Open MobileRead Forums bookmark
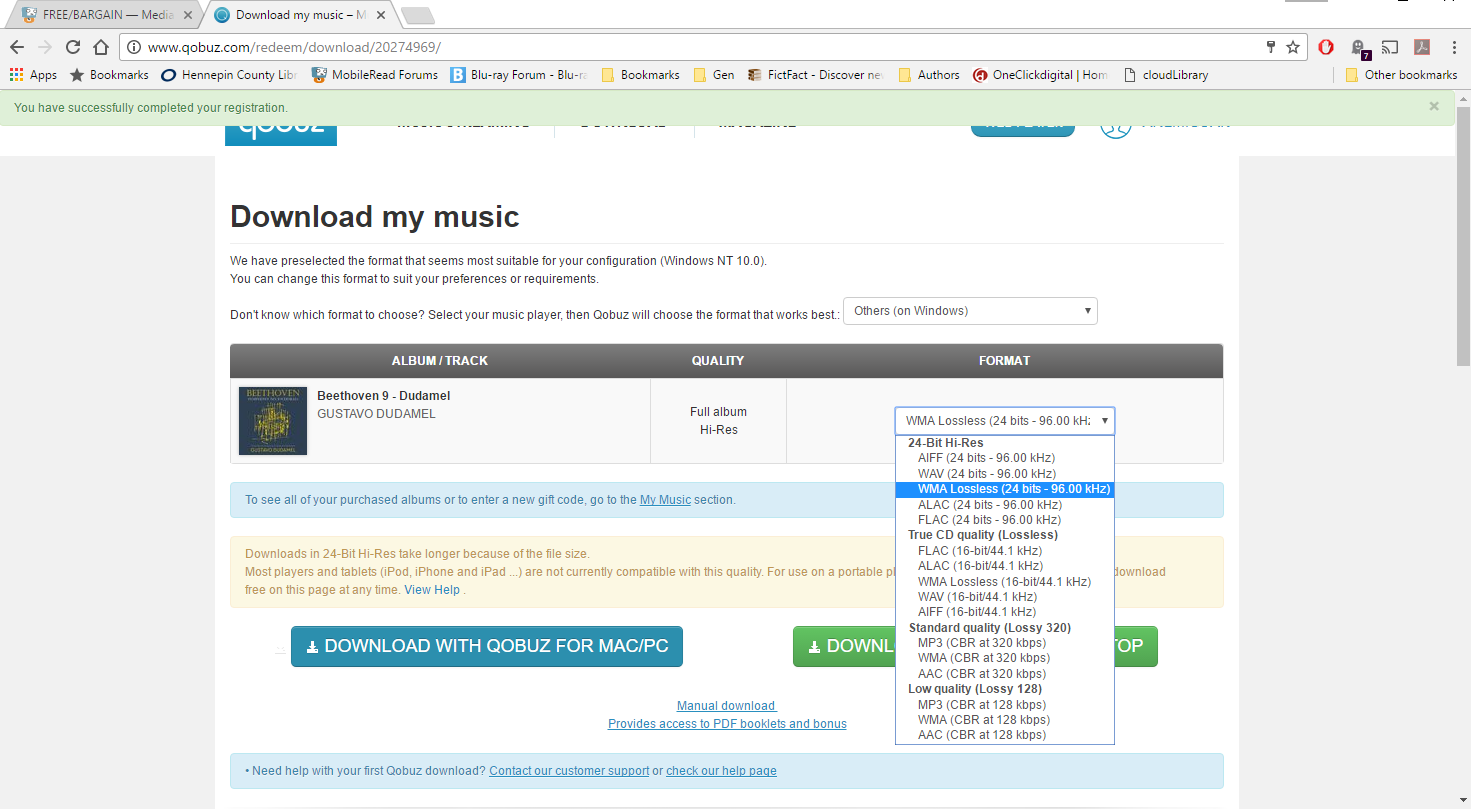The width and height of the screenshot is (1471, 809). pos(375,75)
